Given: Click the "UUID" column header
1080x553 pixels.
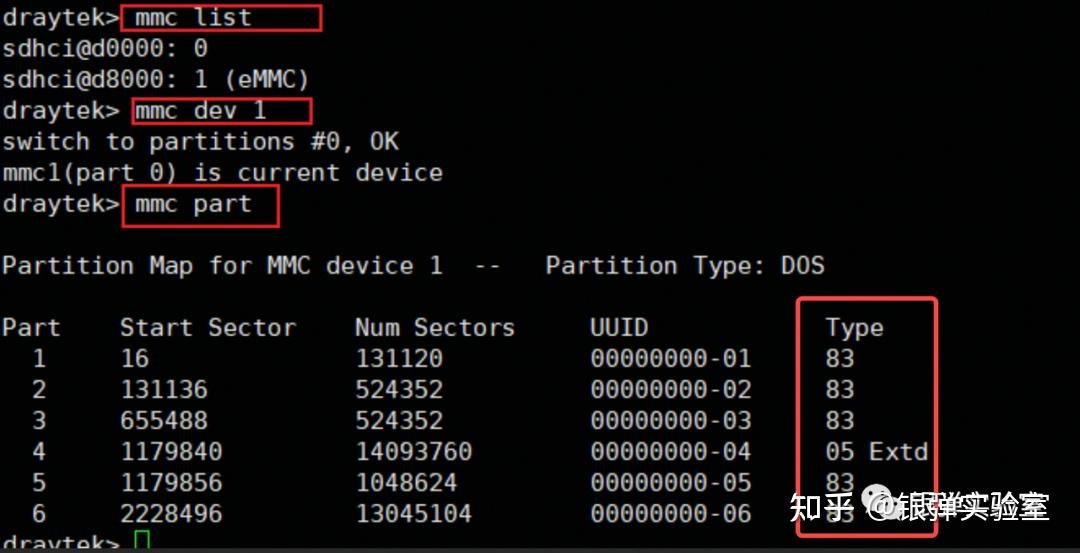Looking at the screenshot, I should [619, 328].
